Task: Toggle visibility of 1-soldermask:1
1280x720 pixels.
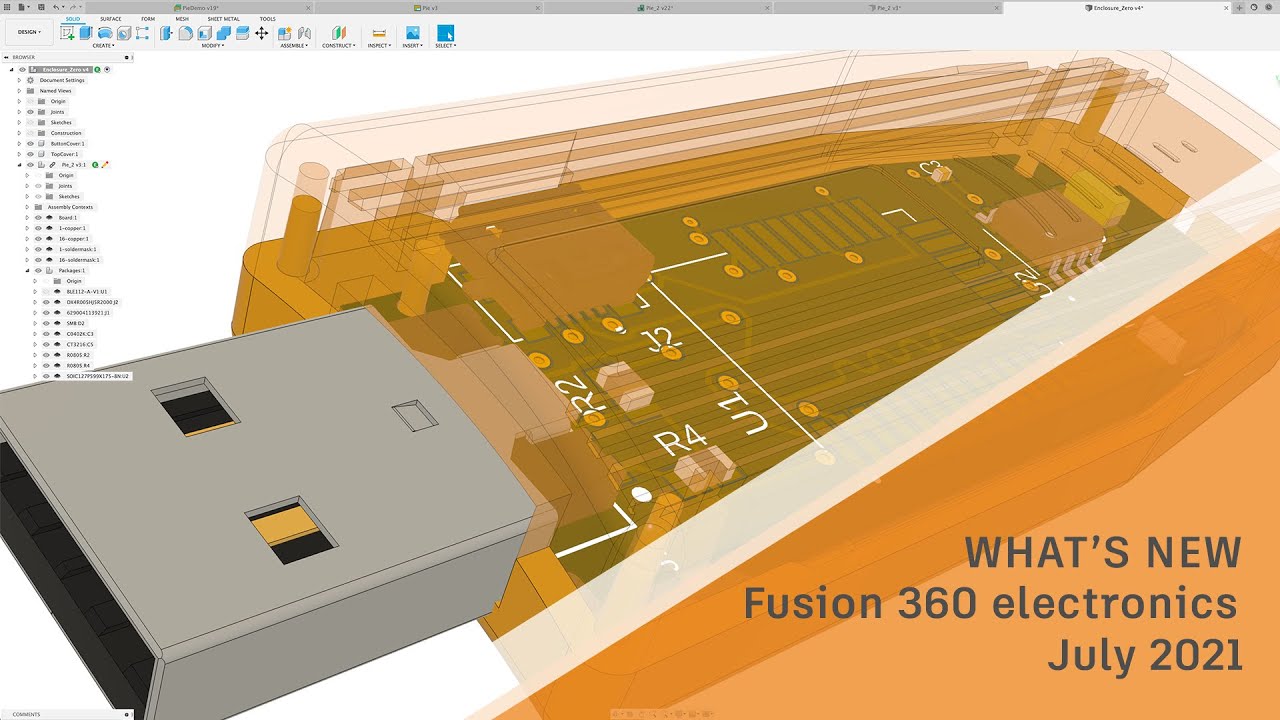Action: coord(38,249)
